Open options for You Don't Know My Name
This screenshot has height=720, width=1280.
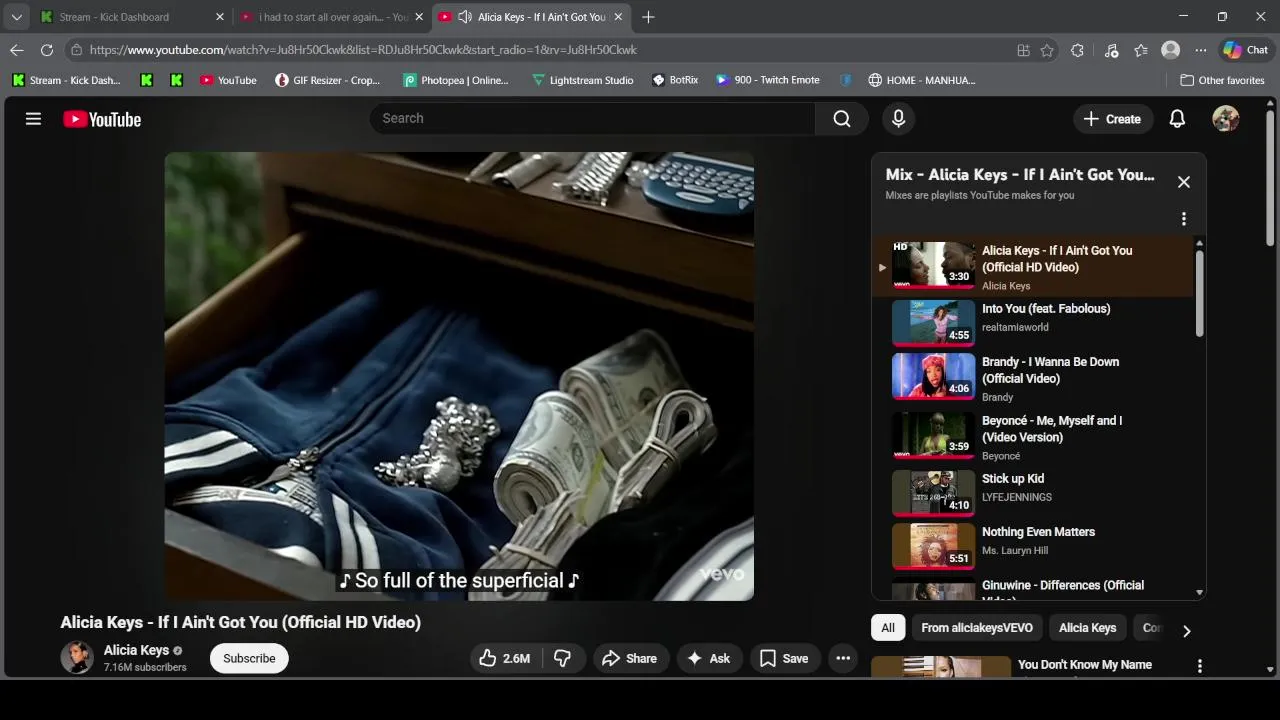tap(1200, 666)
